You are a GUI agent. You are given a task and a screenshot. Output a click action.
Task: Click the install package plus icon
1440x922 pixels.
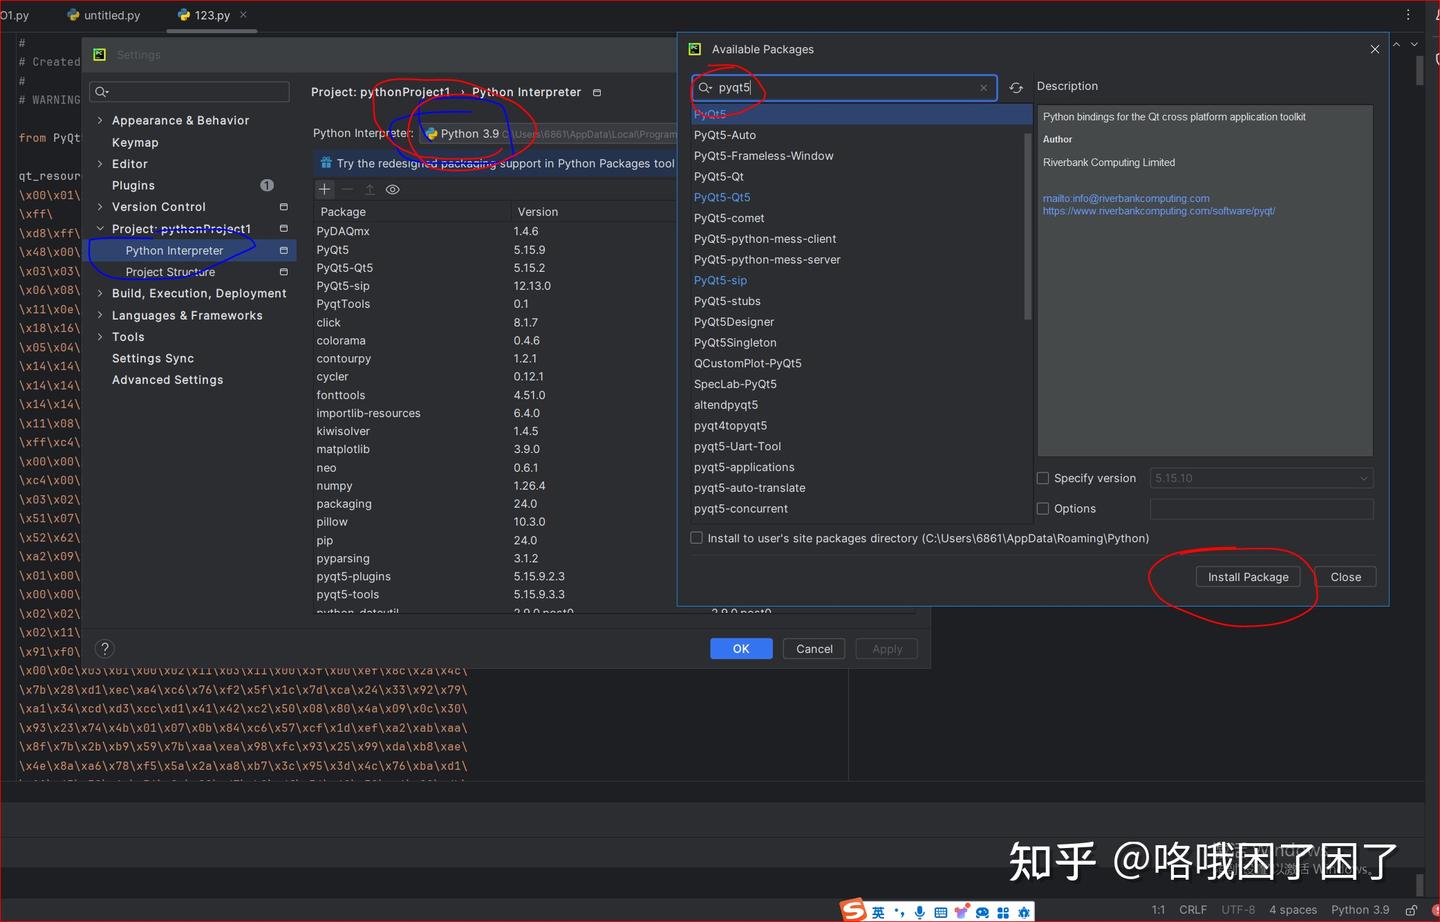(324, 189)
